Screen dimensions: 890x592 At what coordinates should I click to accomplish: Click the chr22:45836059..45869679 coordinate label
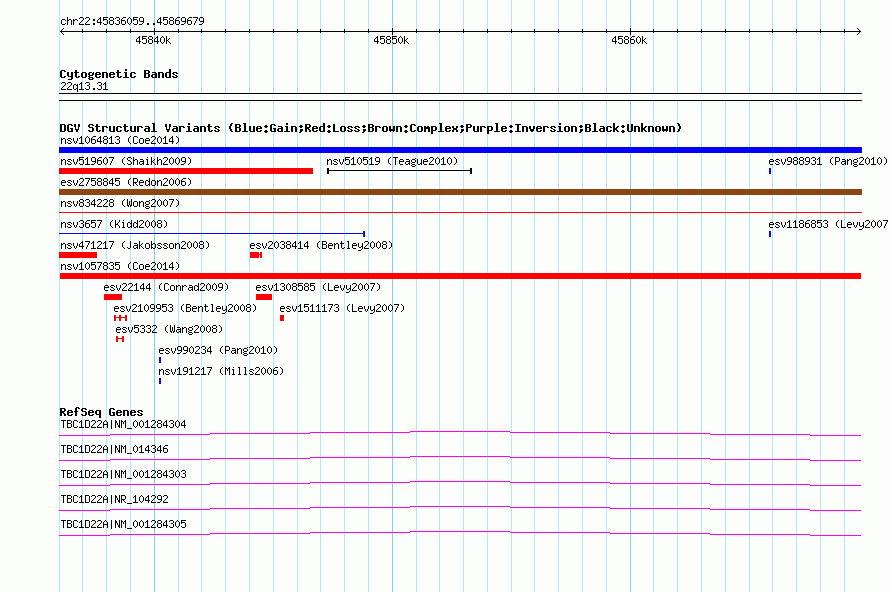pos(132,21)
